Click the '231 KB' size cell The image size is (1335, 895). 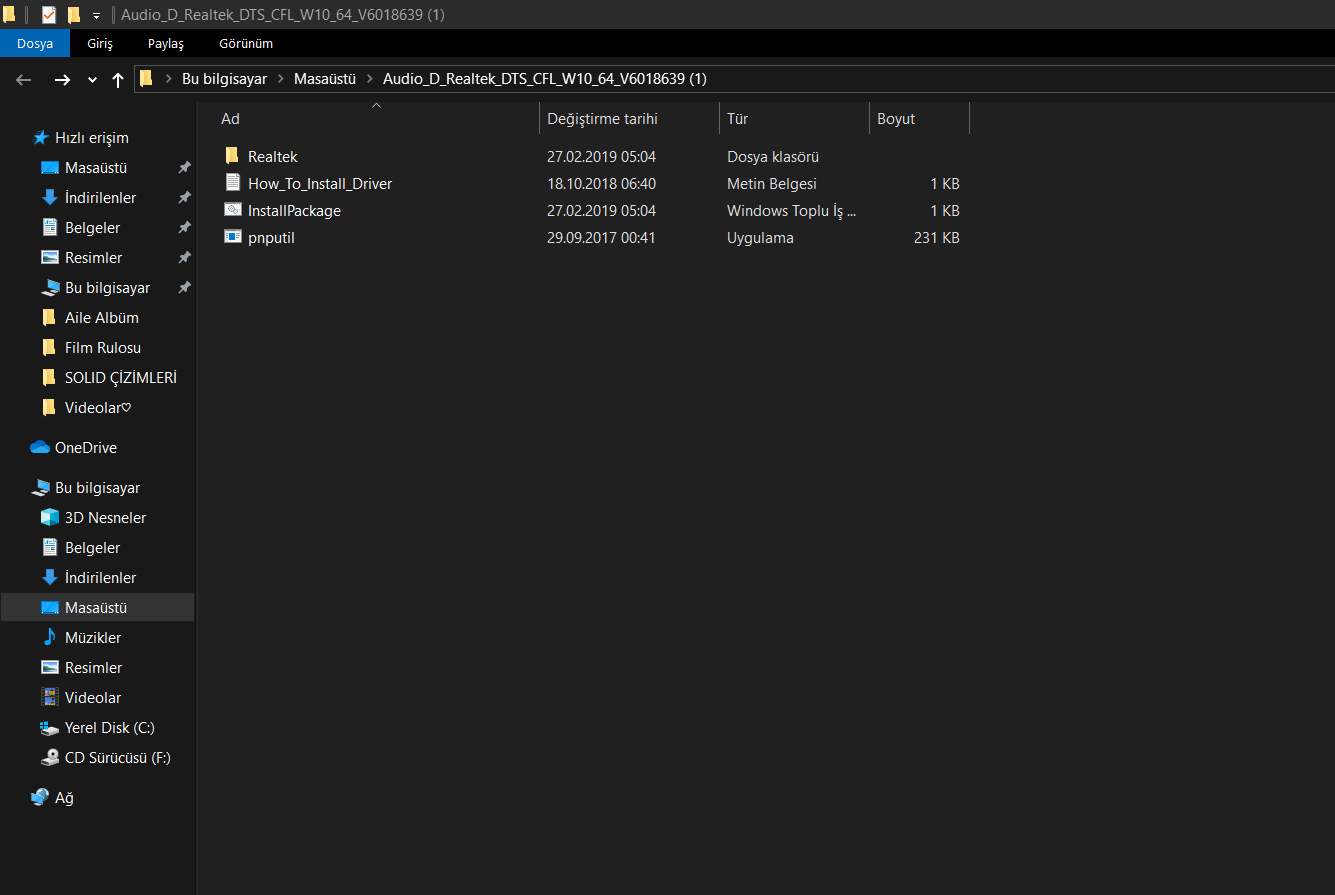[x=937, y=238]
